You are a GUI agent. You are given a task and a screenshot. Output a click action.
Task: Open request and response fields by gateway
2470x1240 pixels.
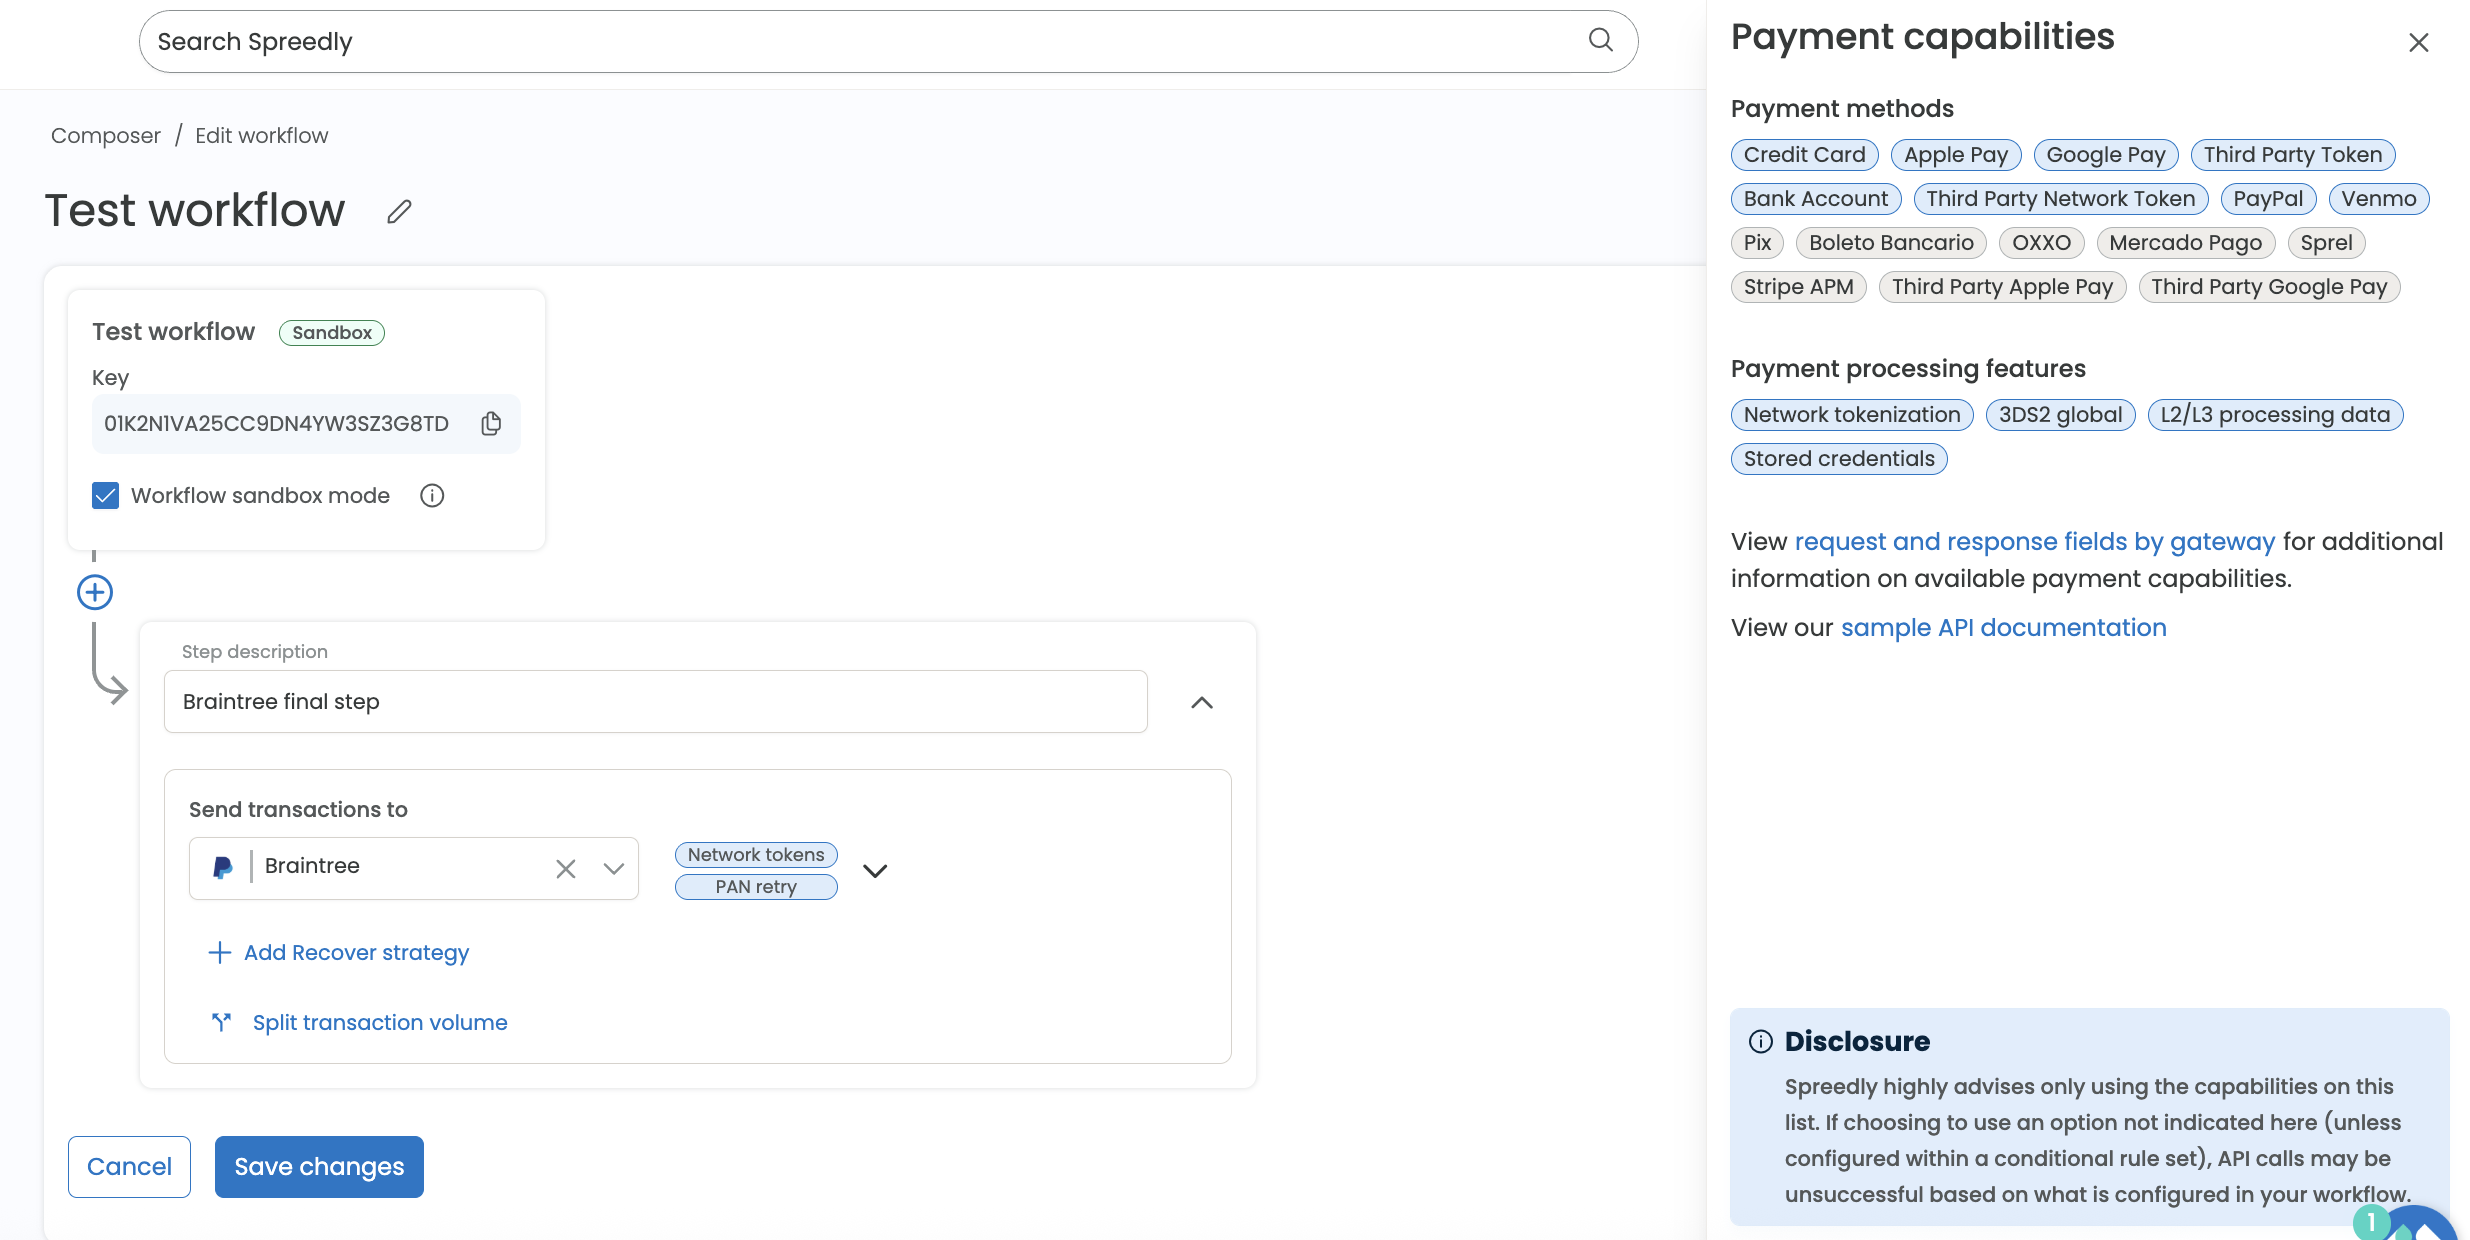tap(2035, 542)
